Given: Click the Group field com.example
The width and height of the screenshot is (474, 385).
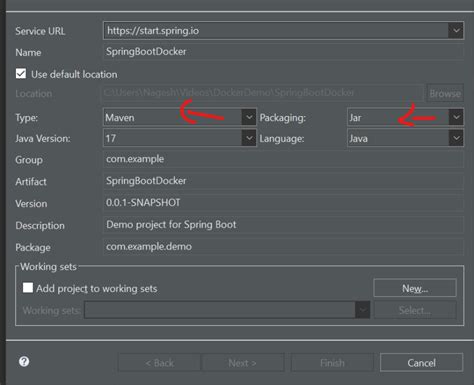Looking at the screenshot, I should coord(283,159).
